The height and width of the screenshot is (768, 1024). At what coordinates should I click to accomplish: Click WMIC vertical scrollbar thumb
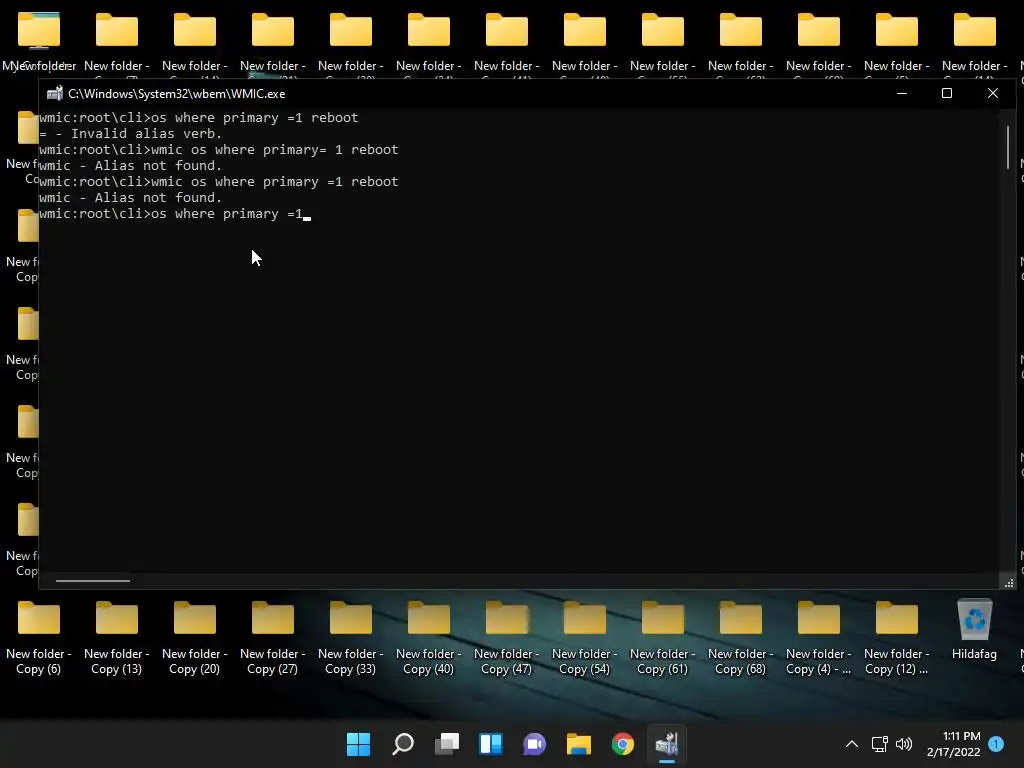point(1008,147)
